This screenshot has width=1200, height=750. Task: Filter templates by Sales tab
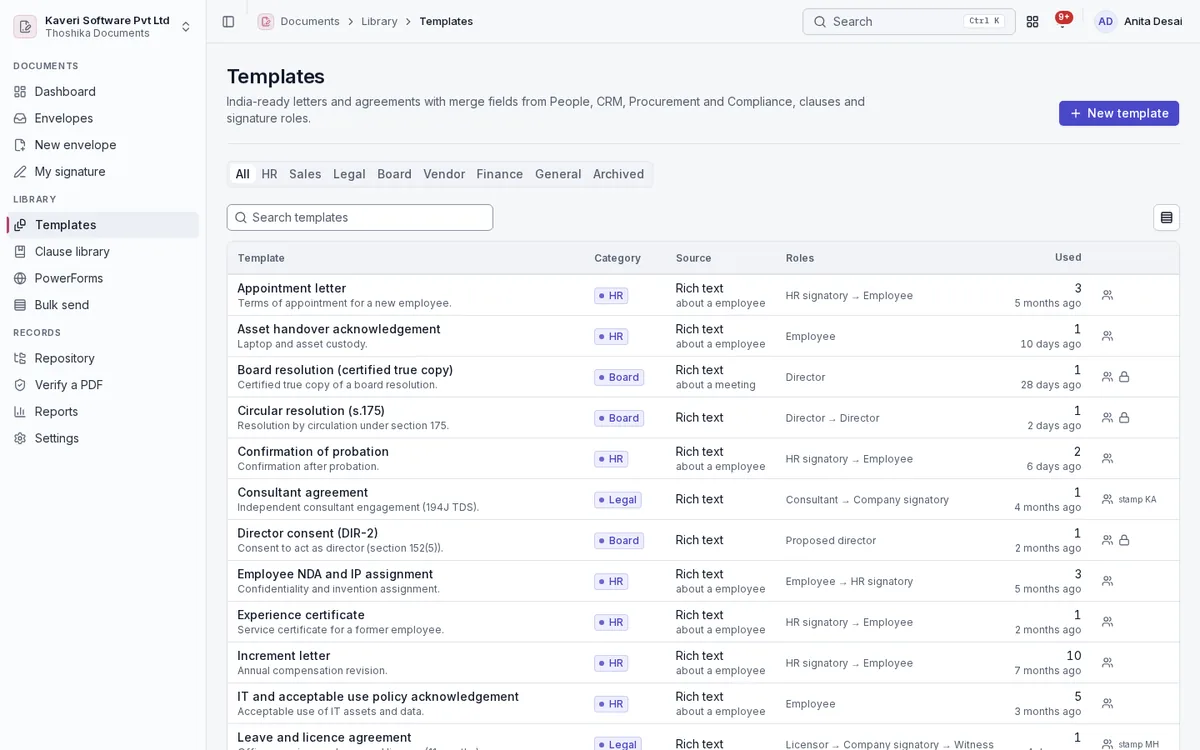305,174
